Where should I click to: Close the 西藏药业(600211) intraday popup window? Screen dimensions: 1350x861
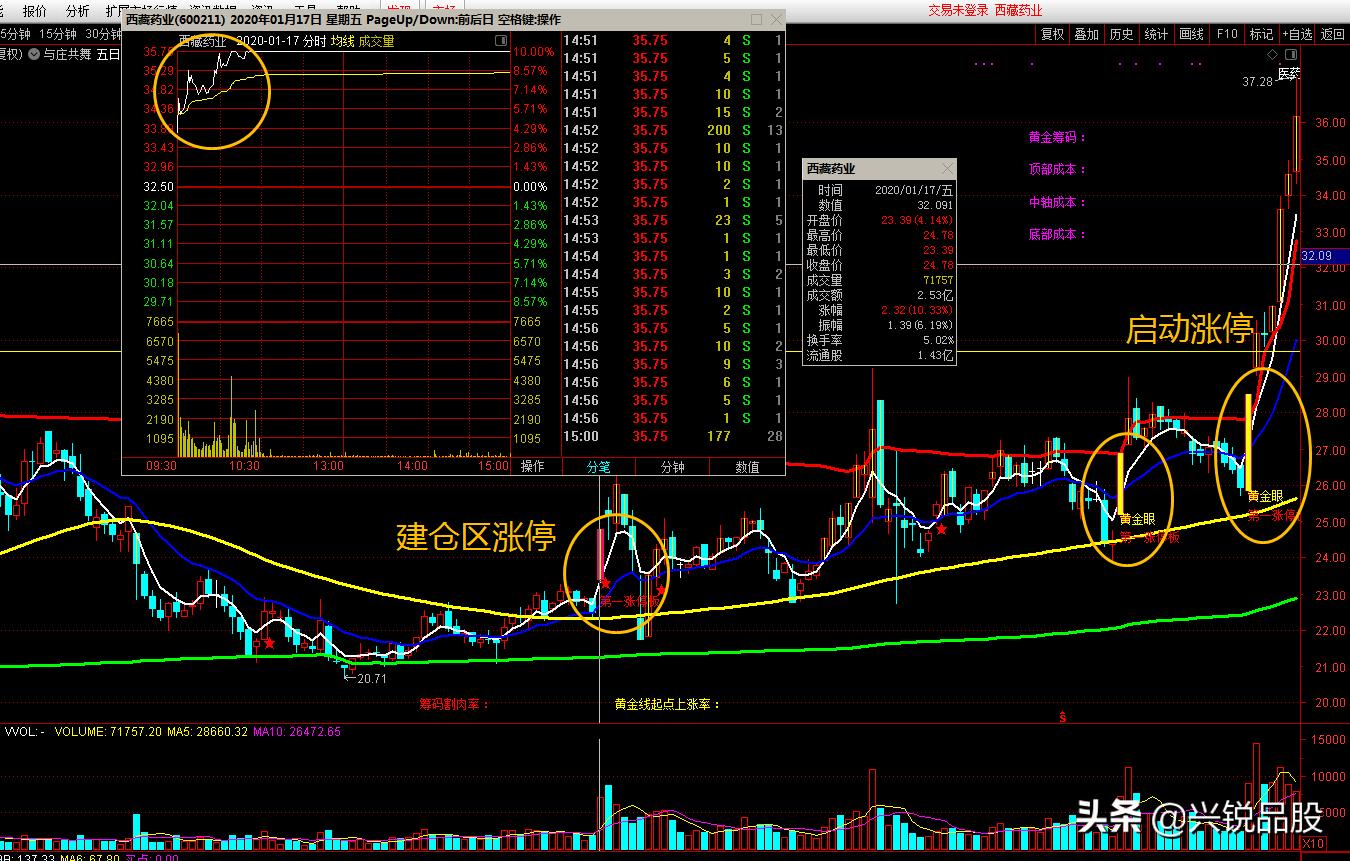(774, 19)
